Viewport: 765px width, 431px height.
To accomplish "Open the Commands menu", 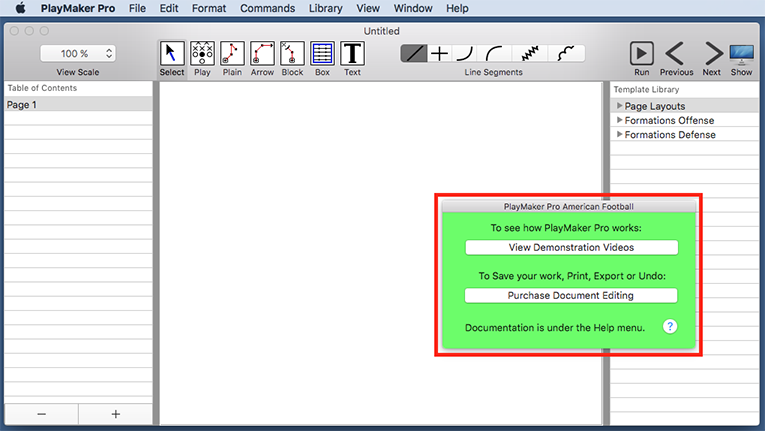I will click(x=267, y=8).
